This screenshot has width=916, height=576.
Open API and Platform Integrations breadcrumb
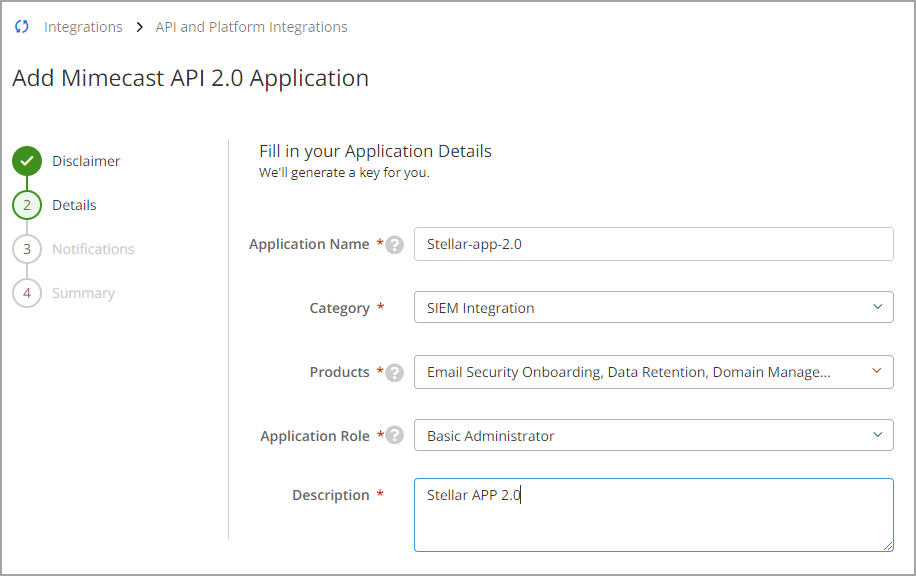coord(251,27)
